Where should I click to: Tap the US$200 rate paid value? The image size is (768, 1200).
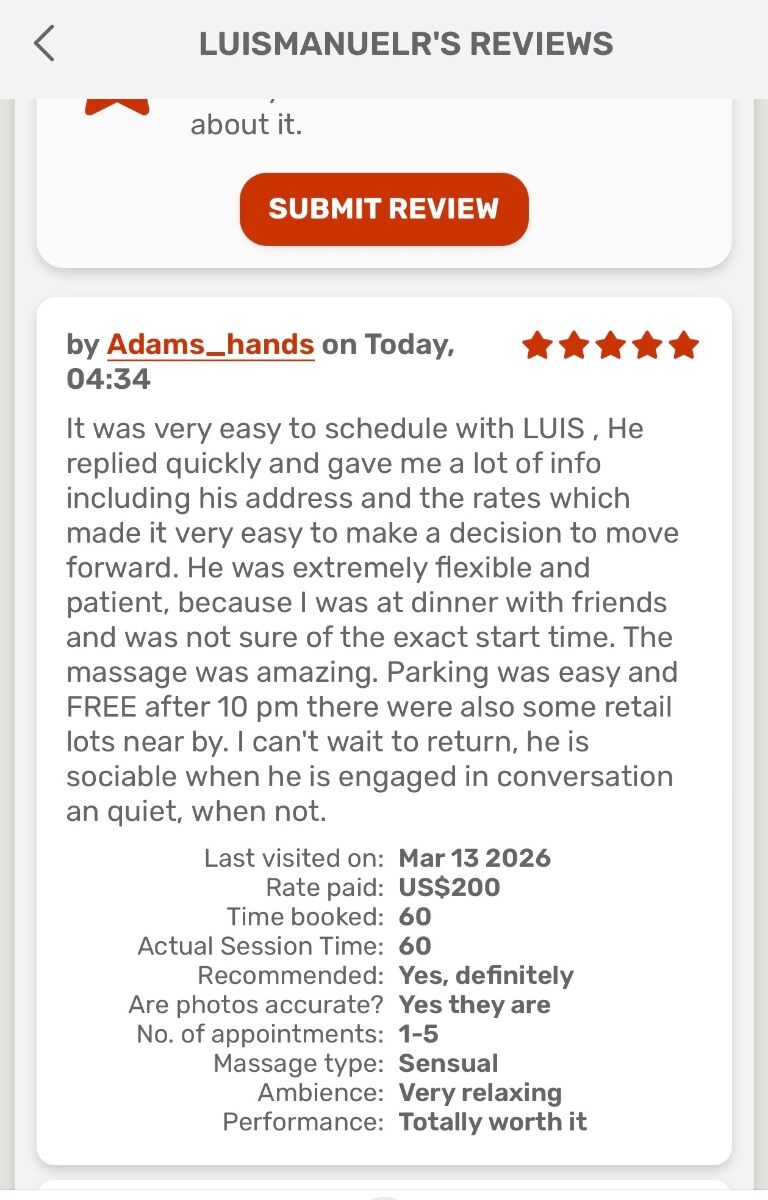(x=449, y=887)
